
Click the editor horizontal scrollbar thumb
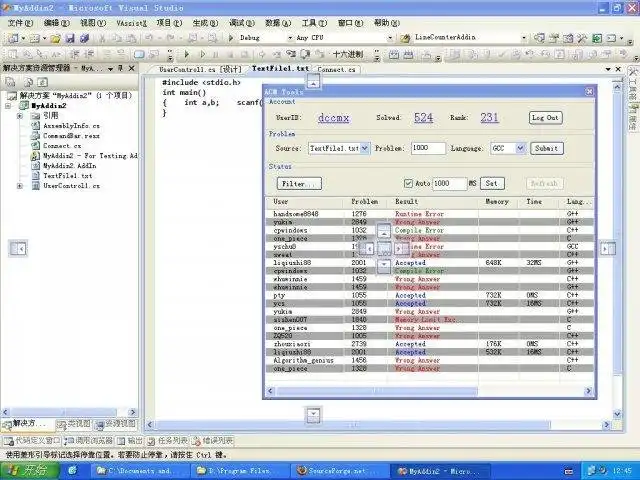tap(353, 425)
